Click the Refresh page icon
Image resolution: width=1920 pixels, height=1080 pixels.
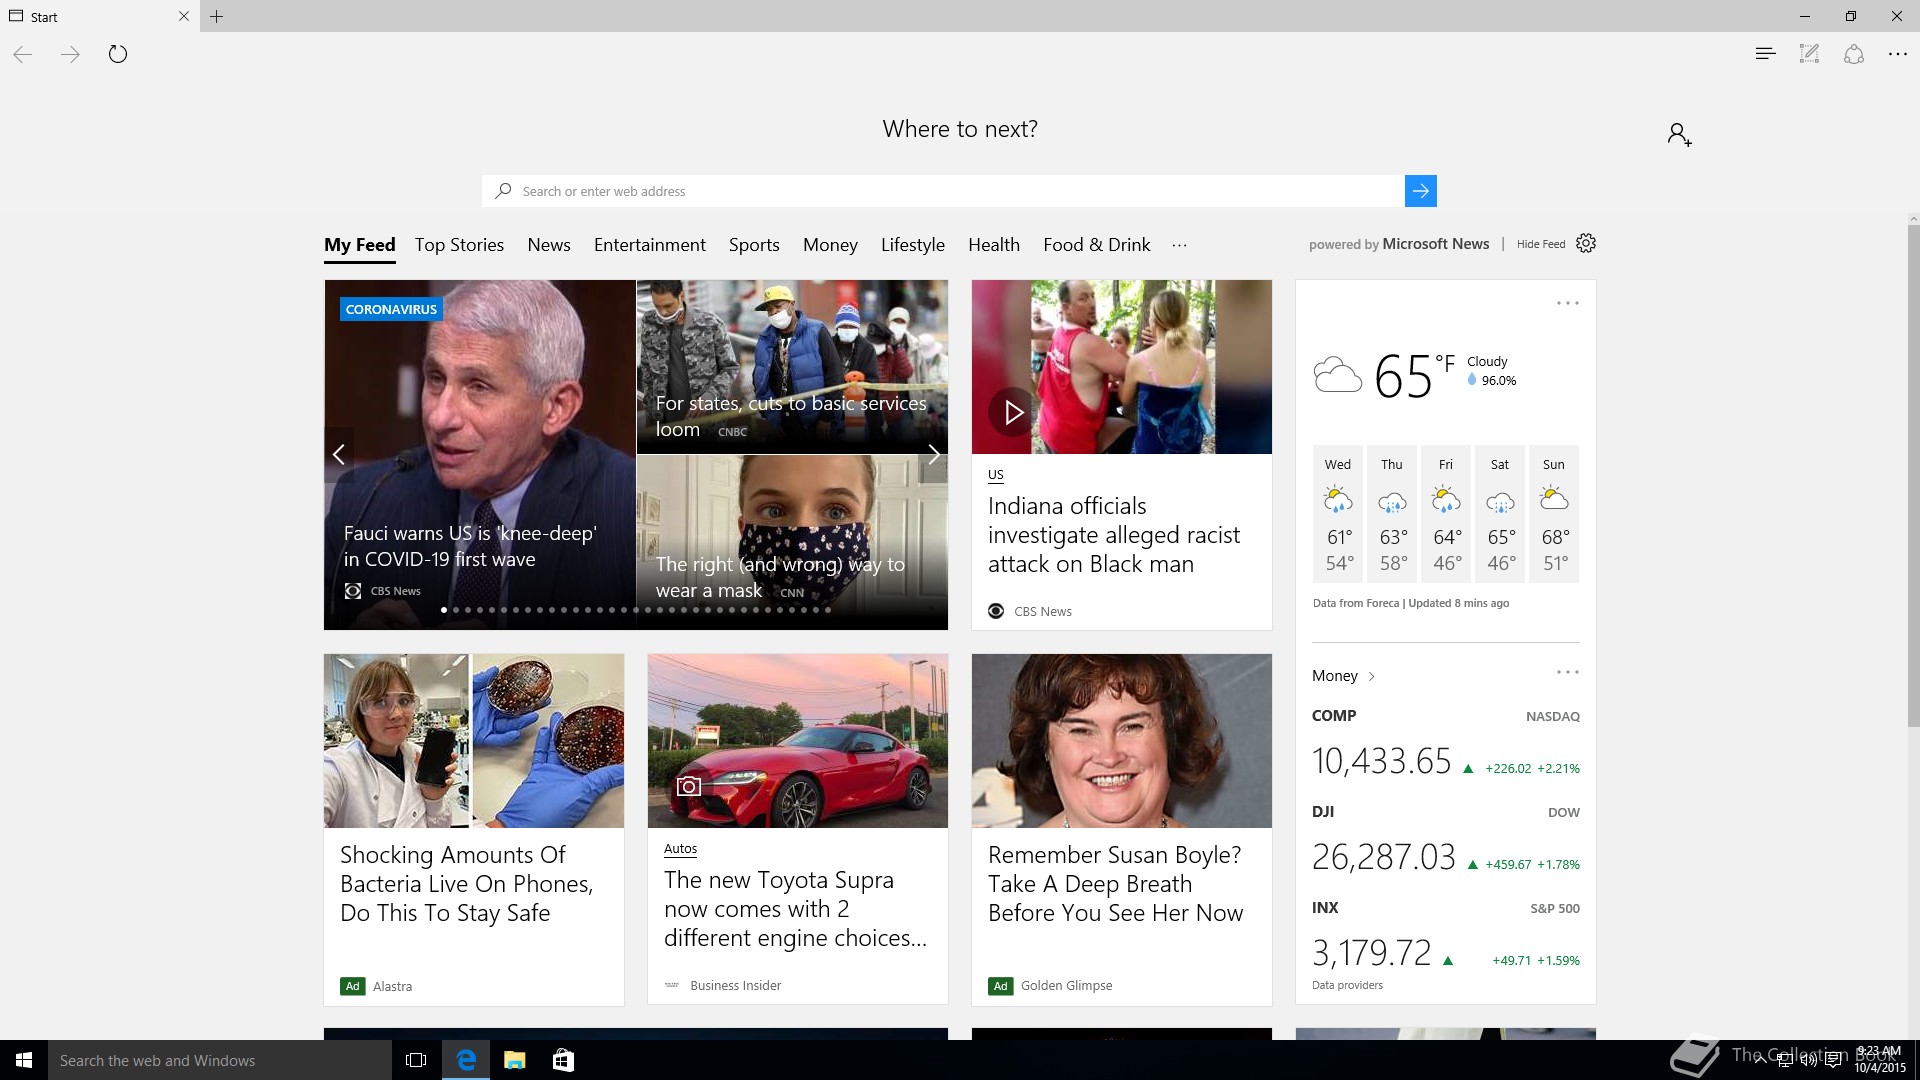pos(118,54)
